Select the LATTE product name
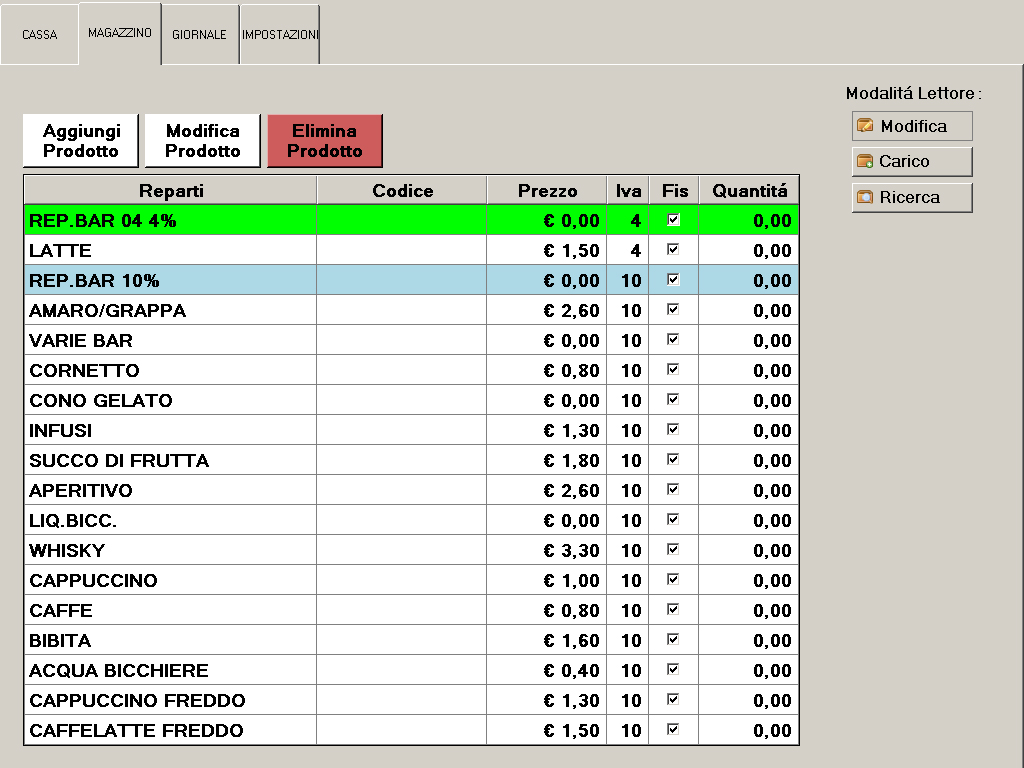1024x768 pixels. click(x=60, y=251)
